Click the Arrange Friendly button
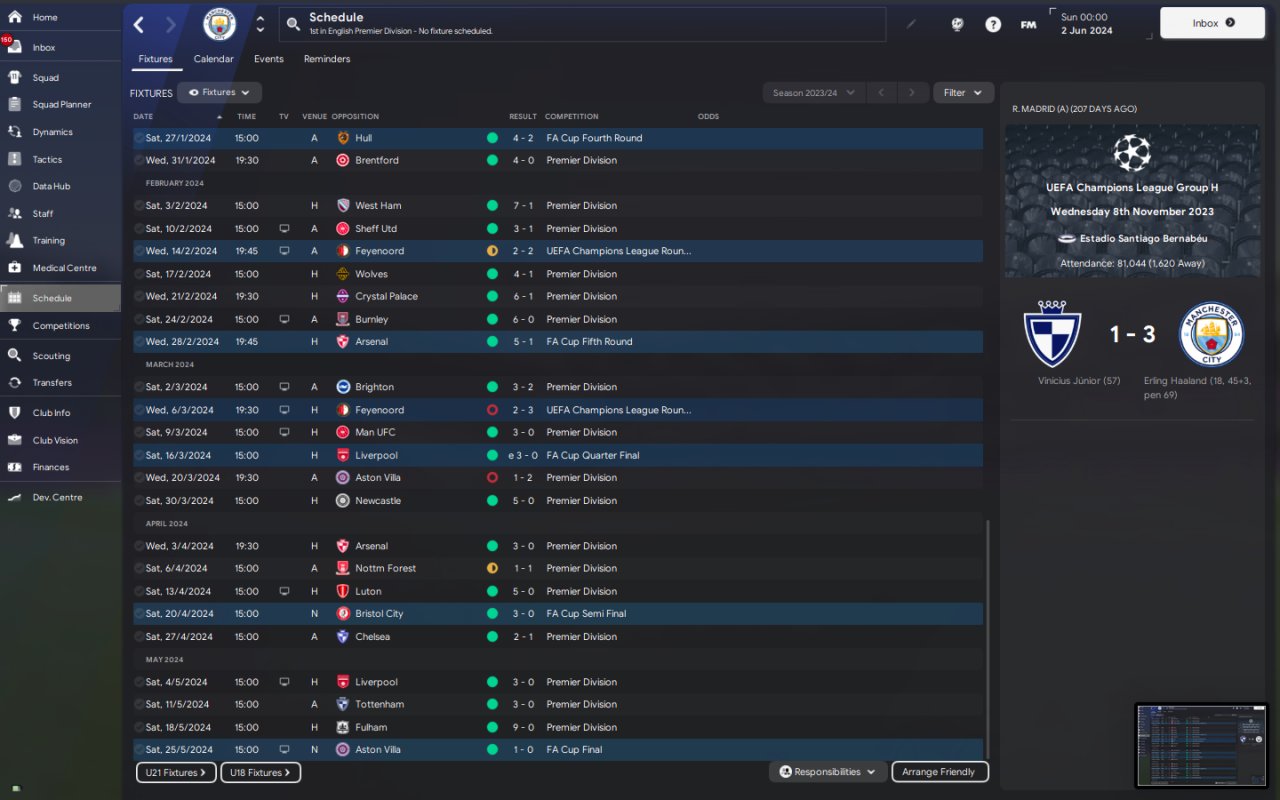Image resolution: width=1280 pixels, height=800 pixels. coord(940,772)
